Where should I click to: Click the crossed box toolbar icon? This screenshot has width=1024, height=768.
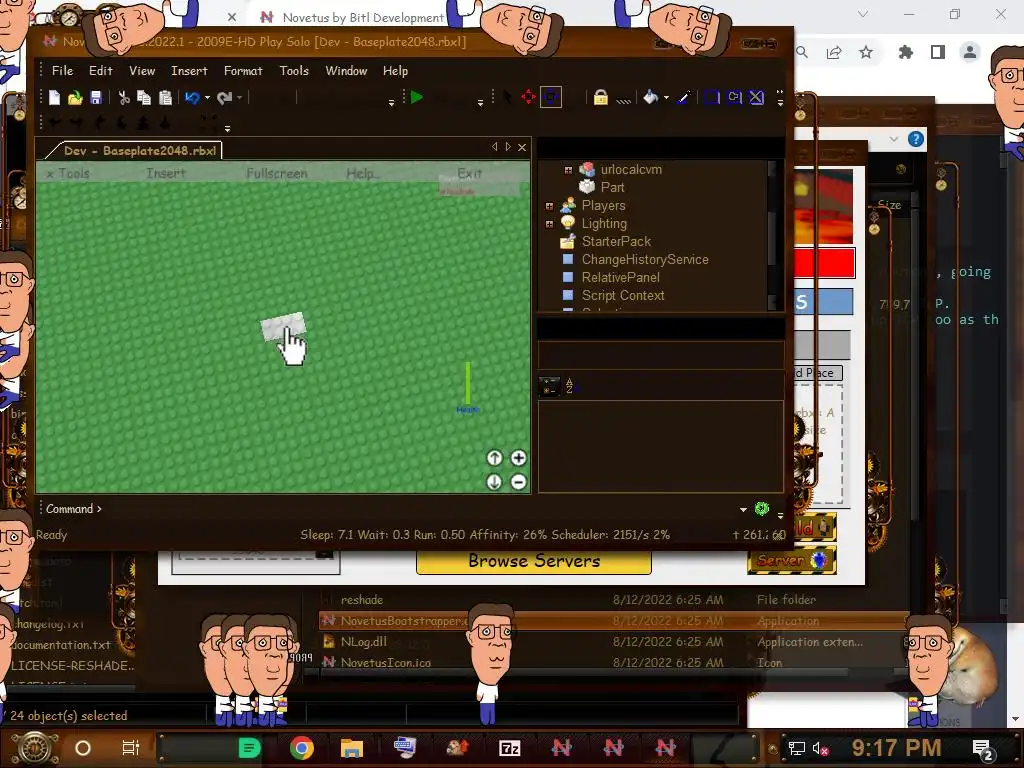(756, 98)
